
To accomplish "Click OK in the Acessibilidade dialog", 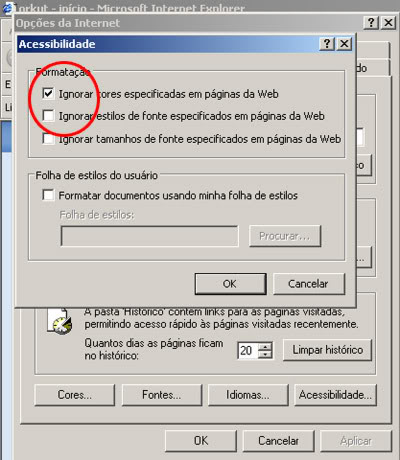I will click(x=230, y=284).
